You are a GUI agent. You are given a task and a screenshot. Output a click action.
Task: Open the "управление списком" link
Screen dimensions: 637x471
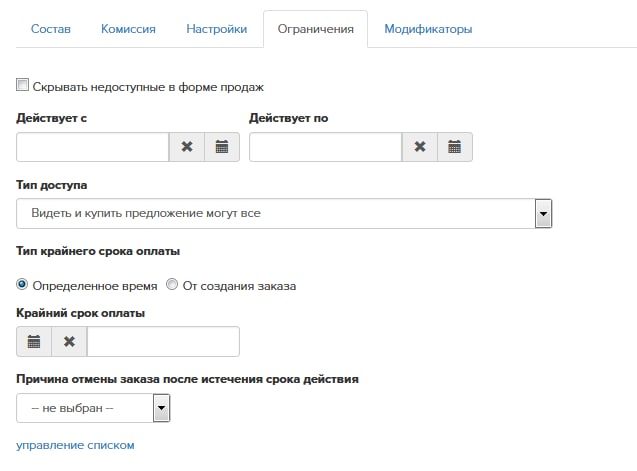pyautogui.click(x=75, y=445)
